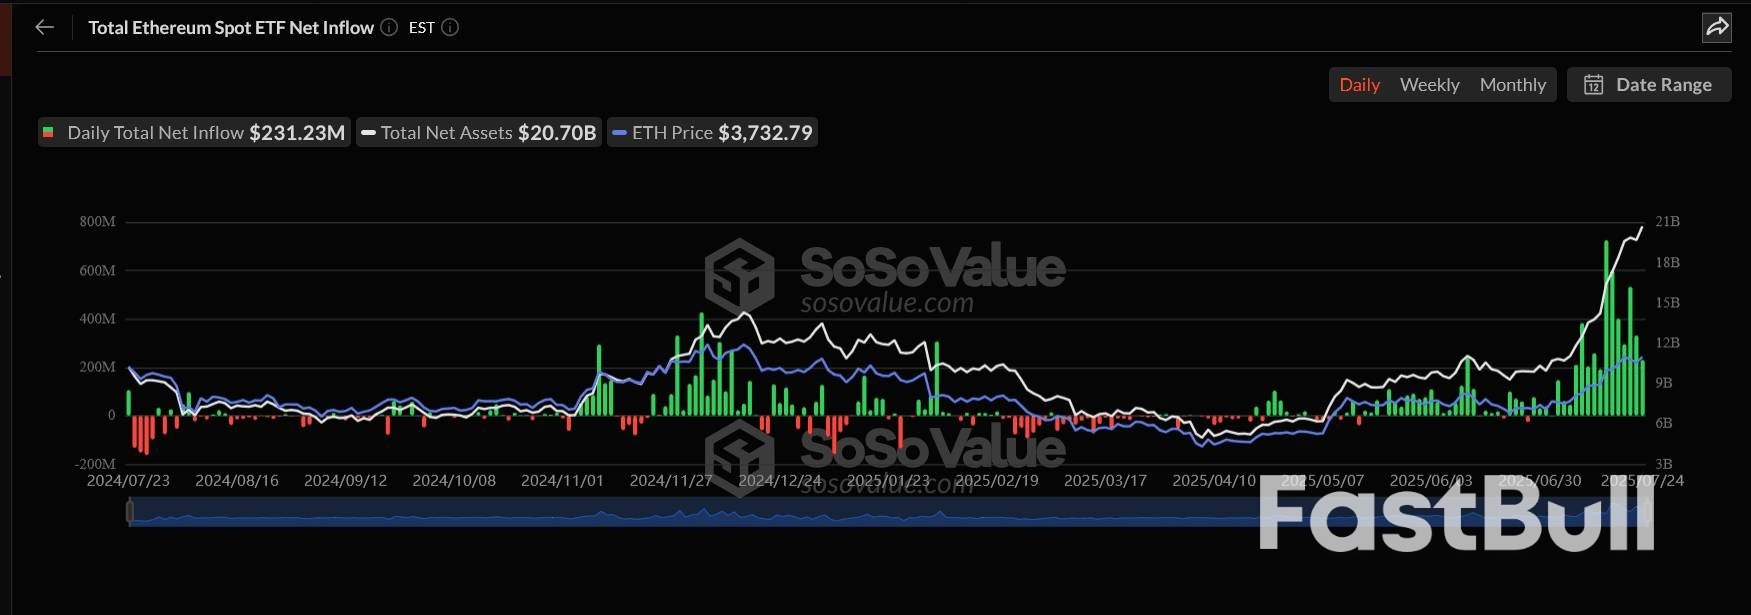1751x615 pixels.
Task: Click the back arrow icon
Action: click(44, 27)
